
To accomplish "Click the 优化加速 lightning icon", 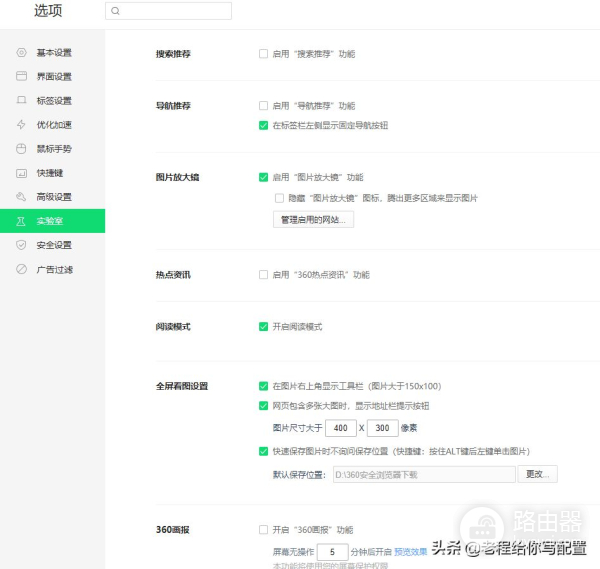I will click(x=21, y=124).
